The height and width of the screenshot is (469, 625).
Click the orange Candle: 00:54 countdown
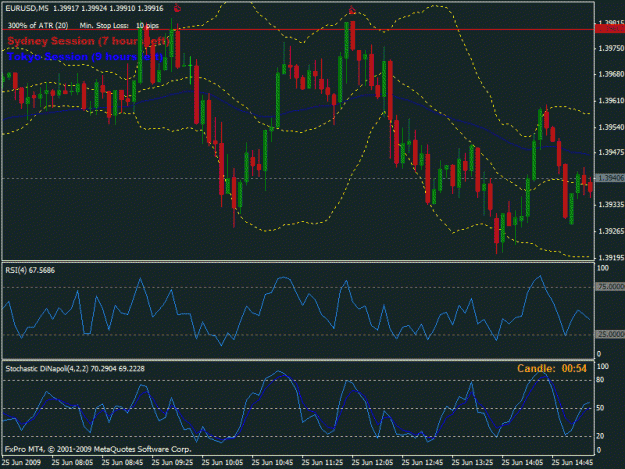(552, 369)
